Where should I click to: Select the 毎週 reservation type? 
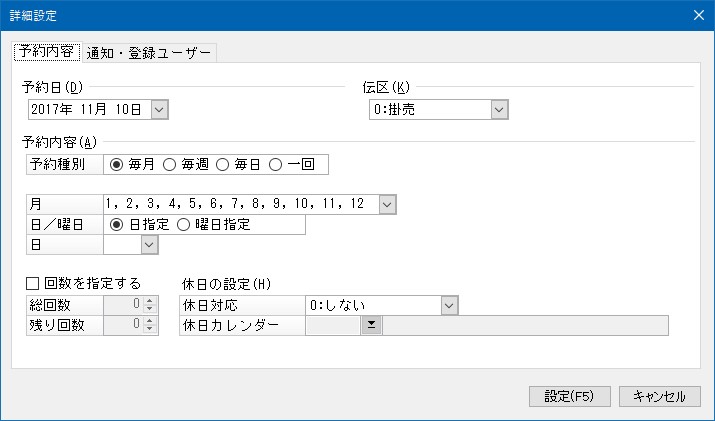pyautogui.click(x=169, y=164)
